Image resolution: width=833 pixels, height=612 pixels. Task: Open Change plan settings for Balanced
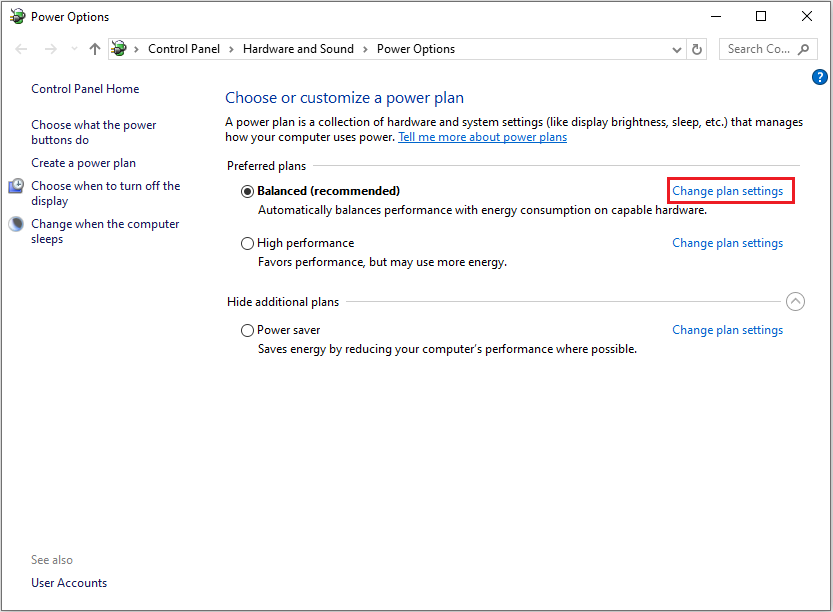(727, 191)
